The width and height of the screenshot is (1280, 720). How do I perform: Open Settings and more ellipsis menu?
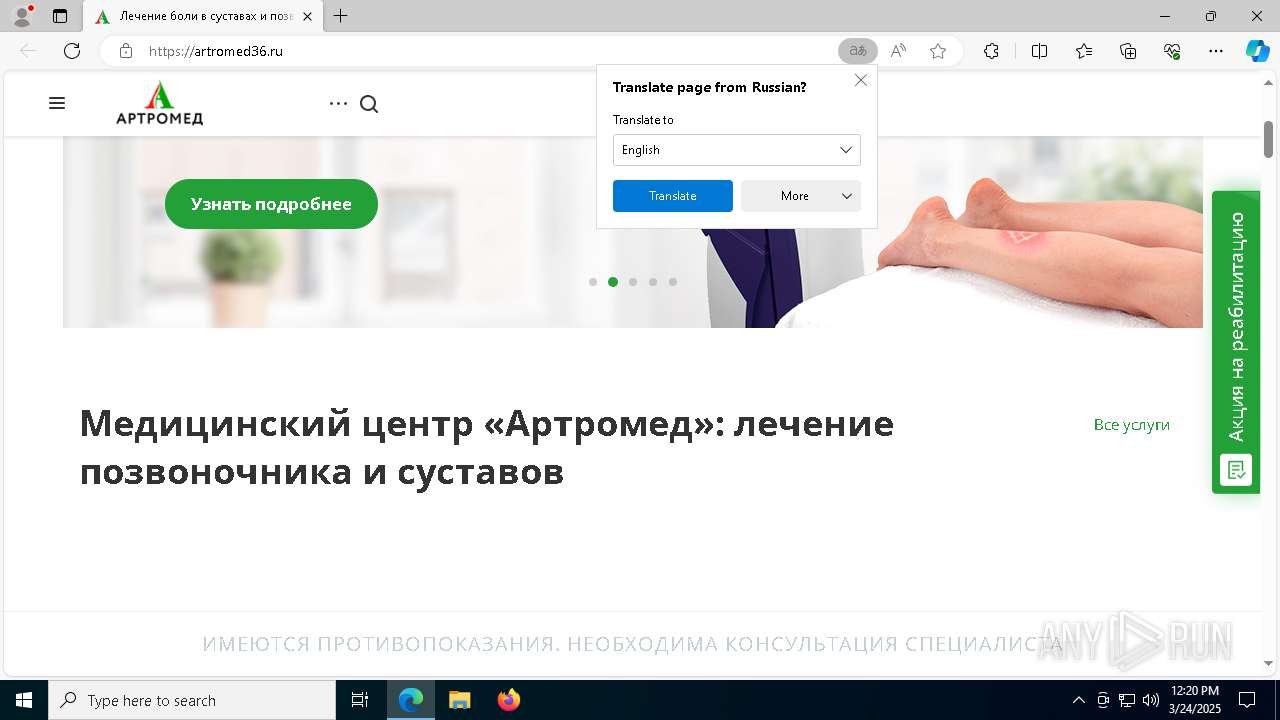tap(1216, 51)
